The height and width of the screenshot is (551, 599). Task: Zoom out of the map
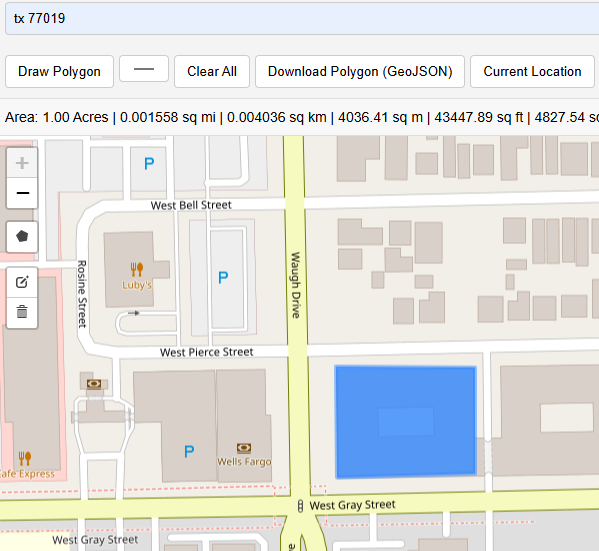coord(22,193)
